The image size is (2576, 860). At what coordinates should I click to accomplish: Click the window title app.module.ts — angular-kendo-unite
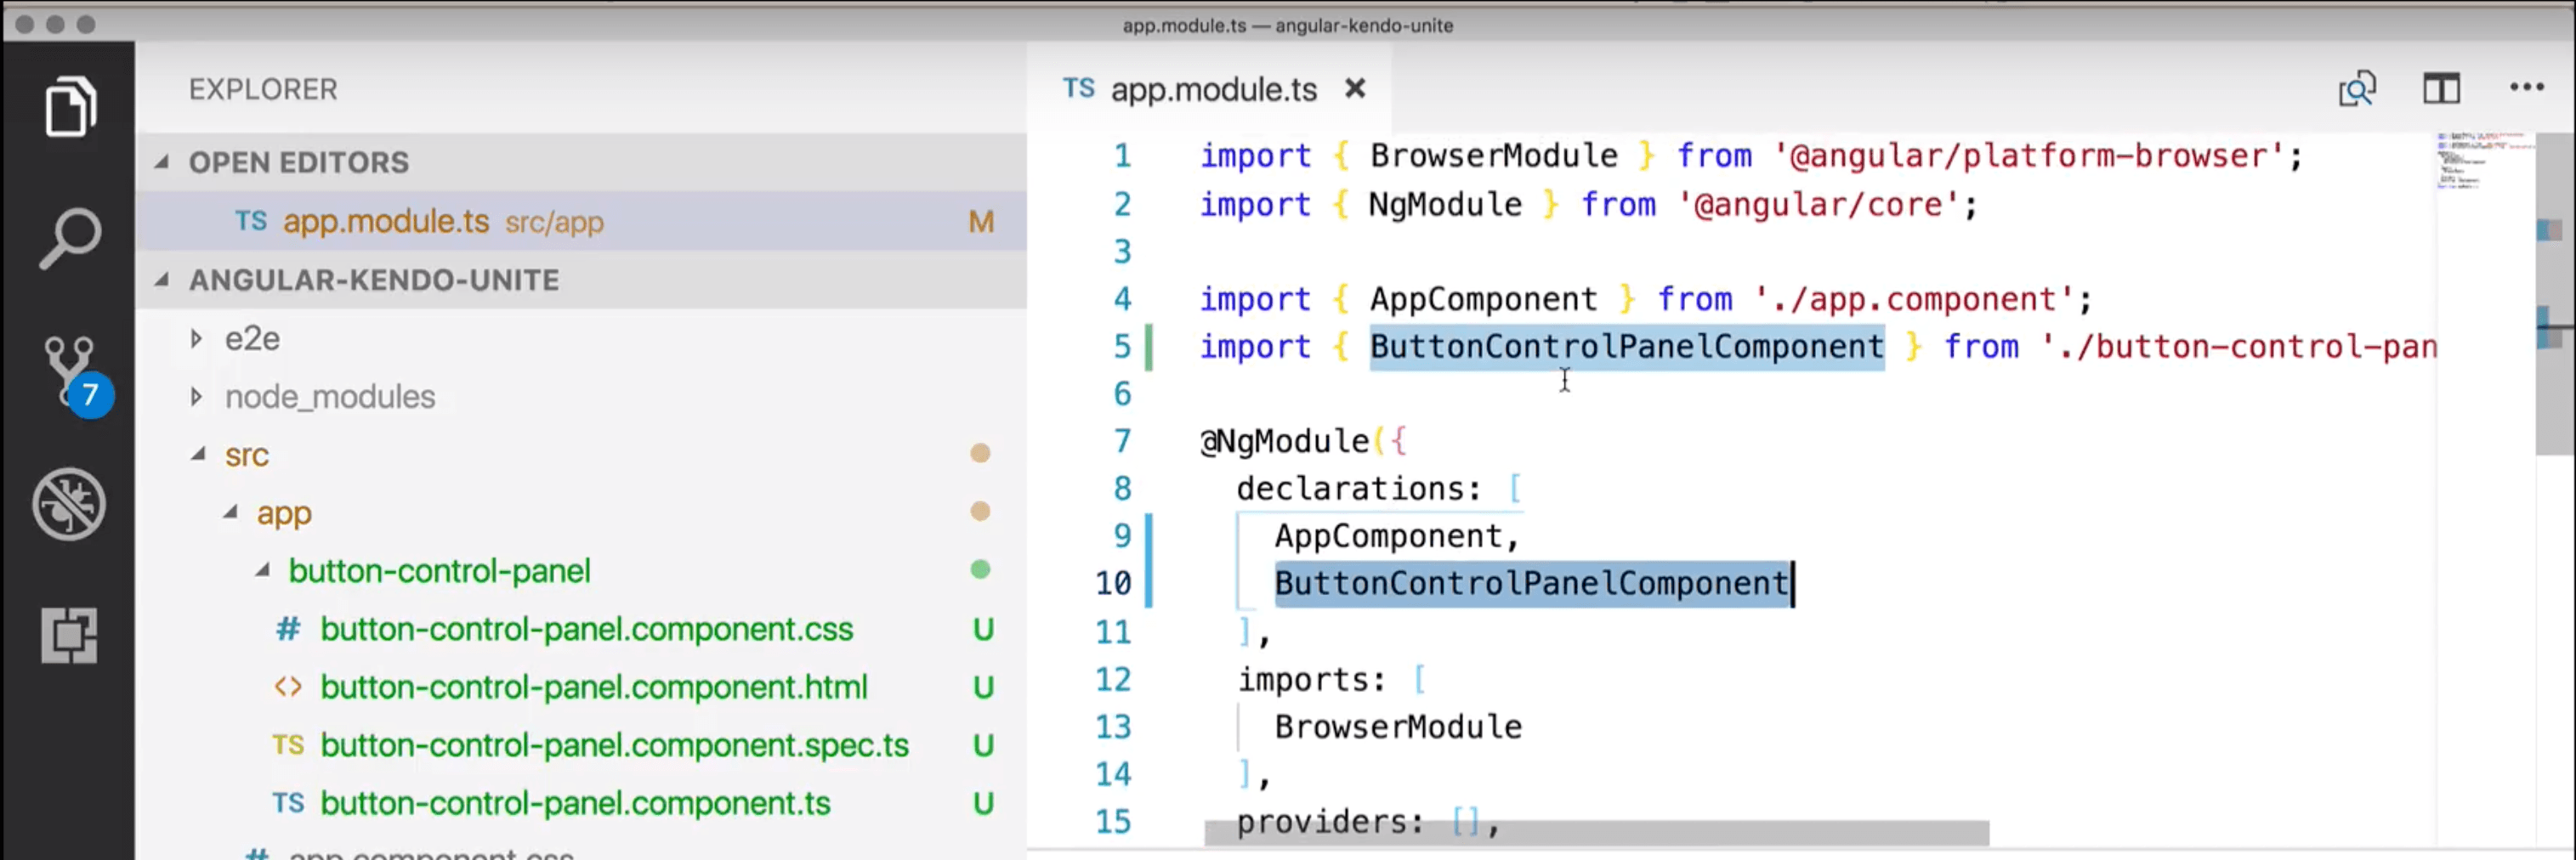point(1288,25)
